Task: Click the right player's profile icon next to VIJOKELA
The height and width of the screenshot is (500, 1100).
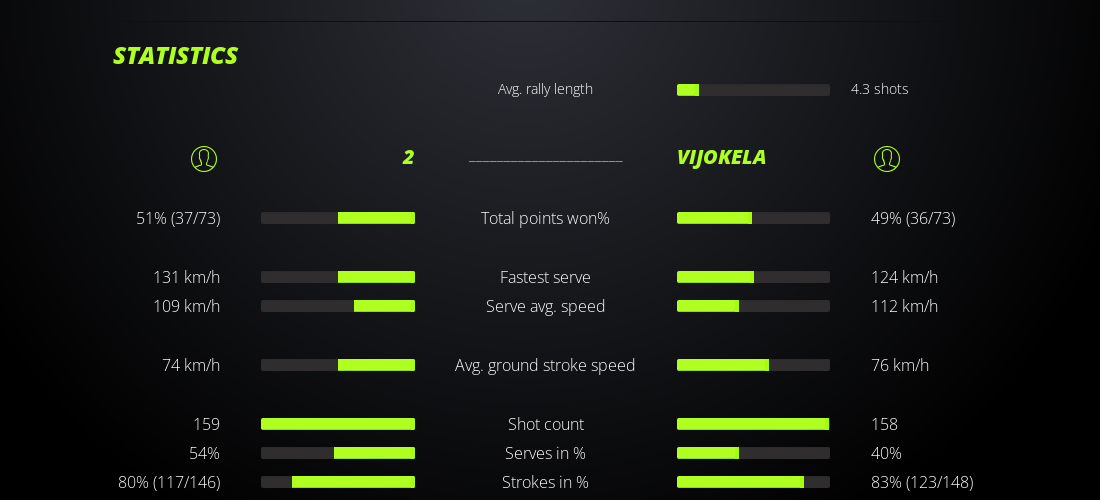Action: click(886, 159)
